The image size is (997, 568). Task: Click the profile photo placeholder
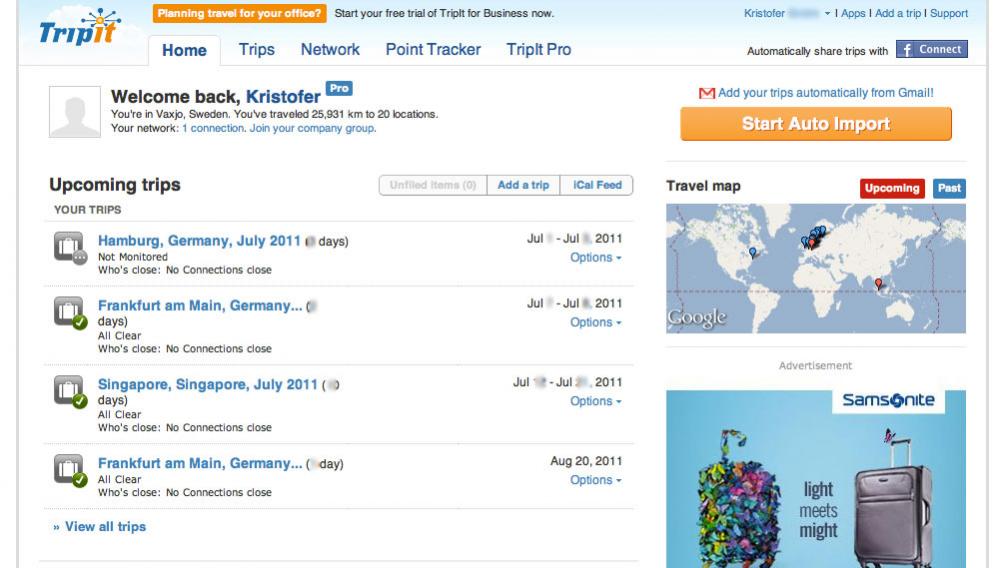[74, 111]
